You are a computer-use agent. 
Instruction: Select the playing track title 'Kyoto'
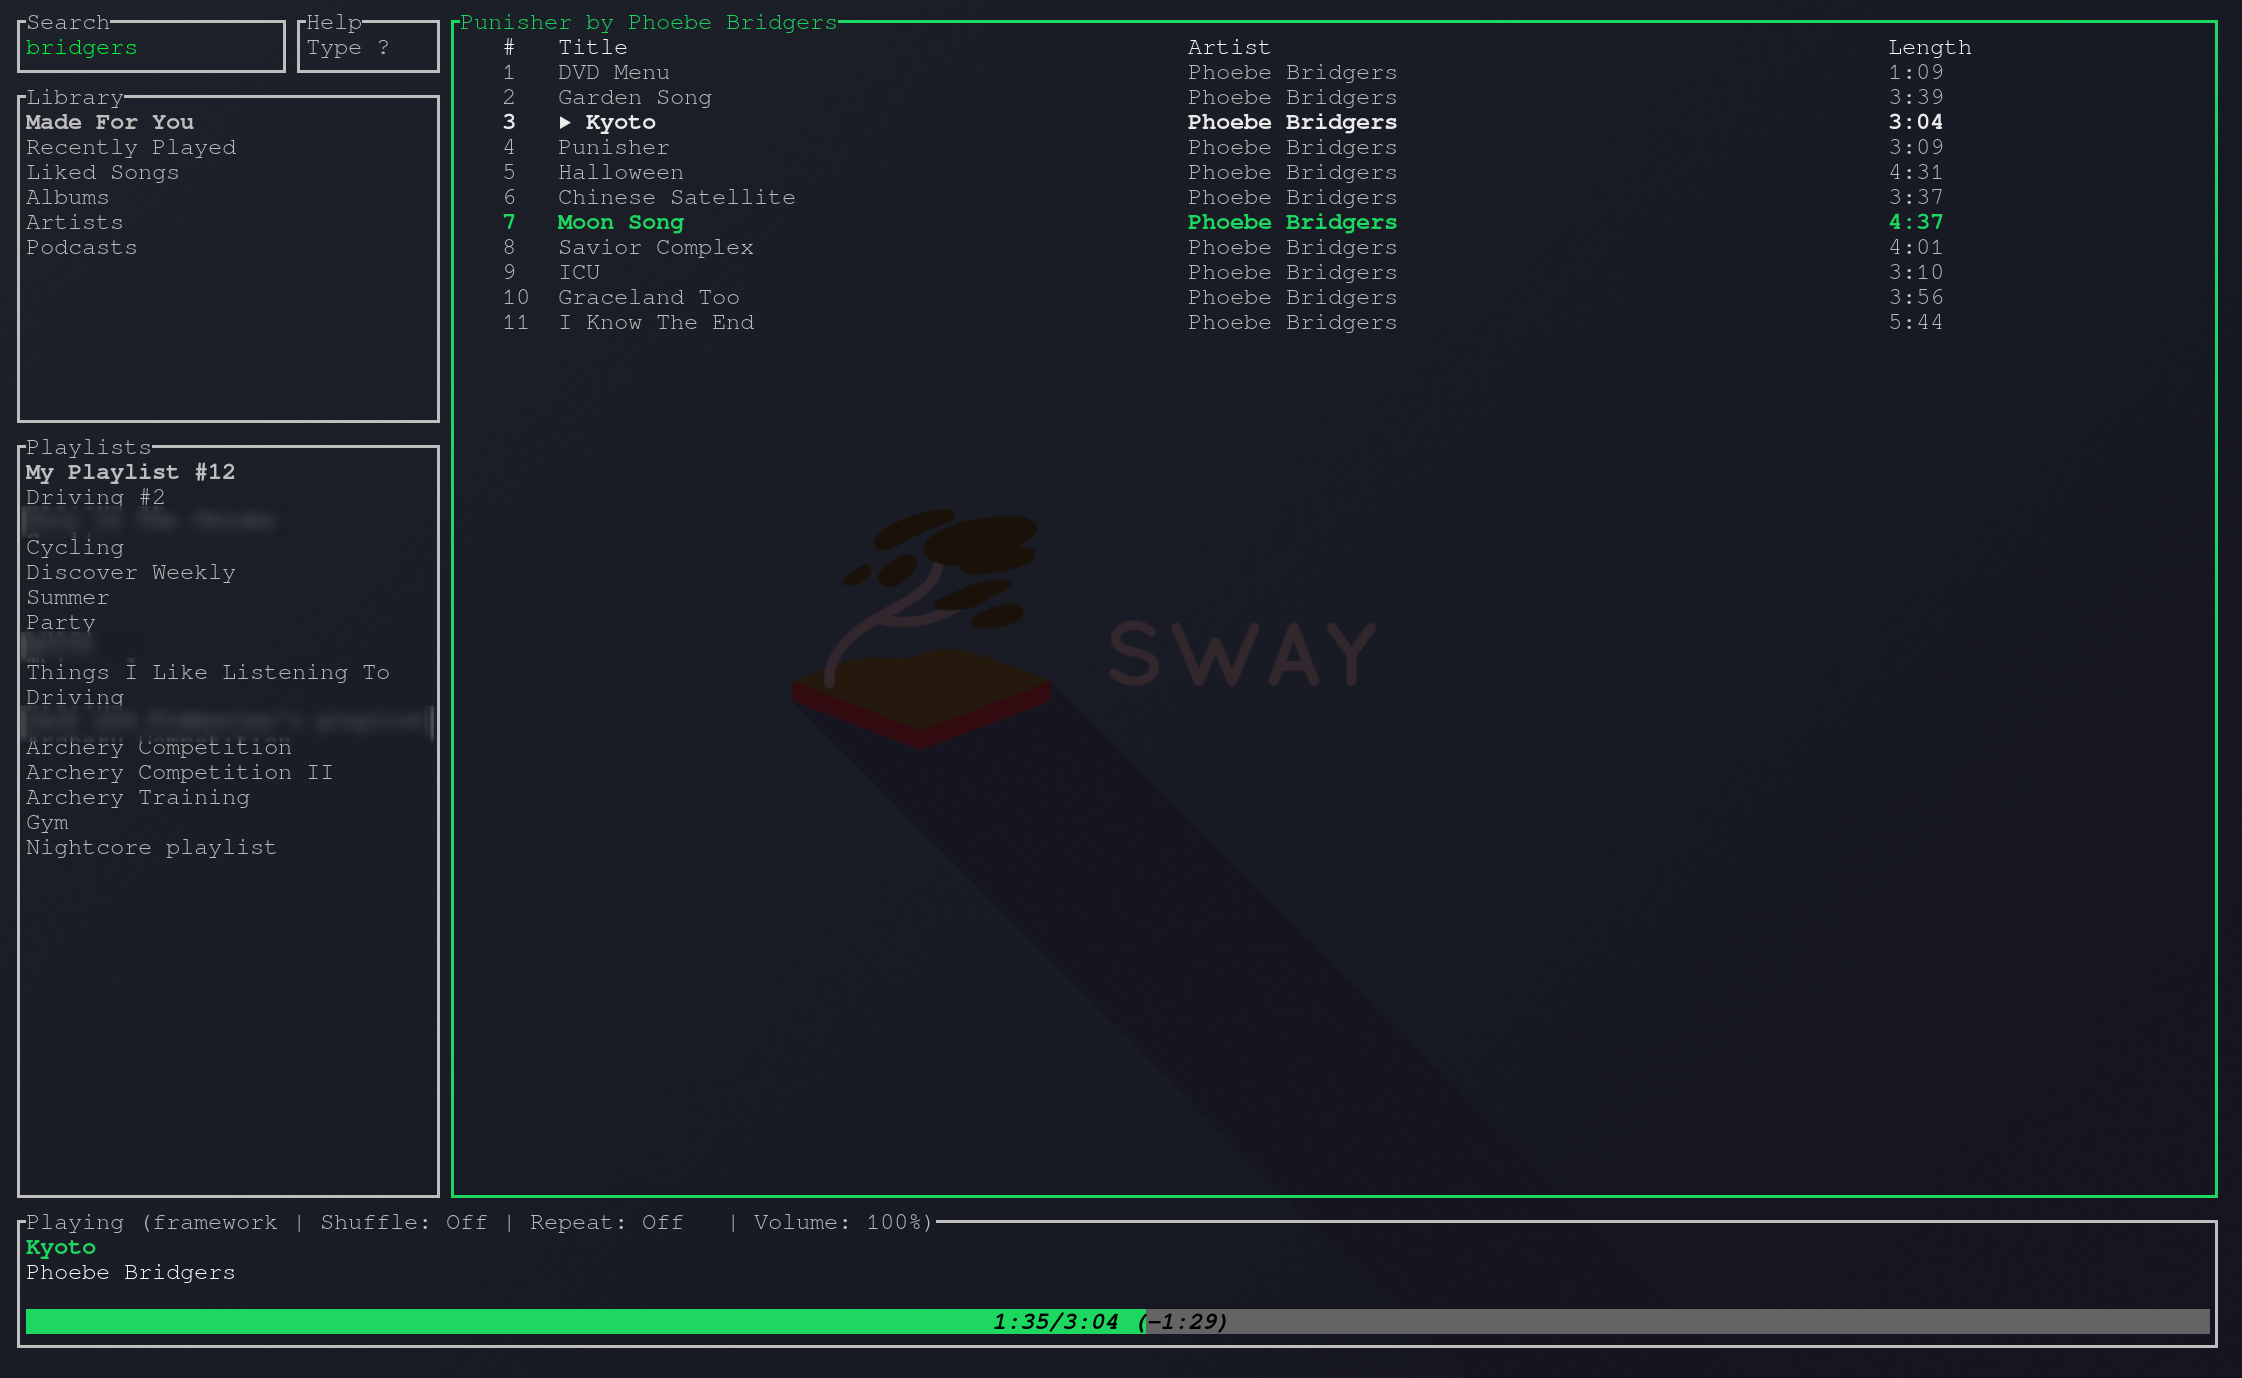(x=621, y=122)
